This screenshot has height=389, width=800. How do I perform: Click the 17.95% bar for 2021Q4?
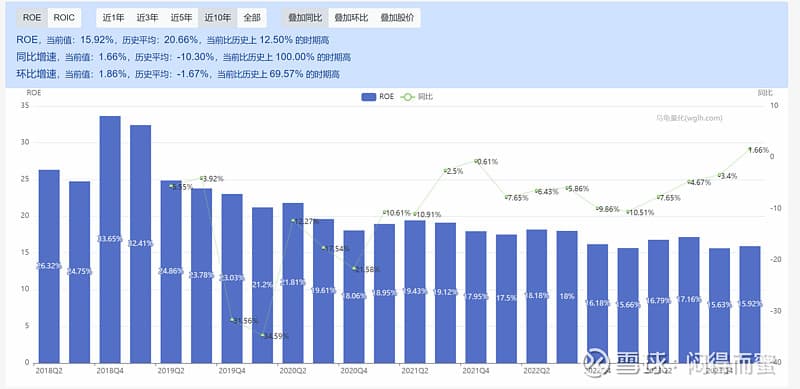(476, 297)
